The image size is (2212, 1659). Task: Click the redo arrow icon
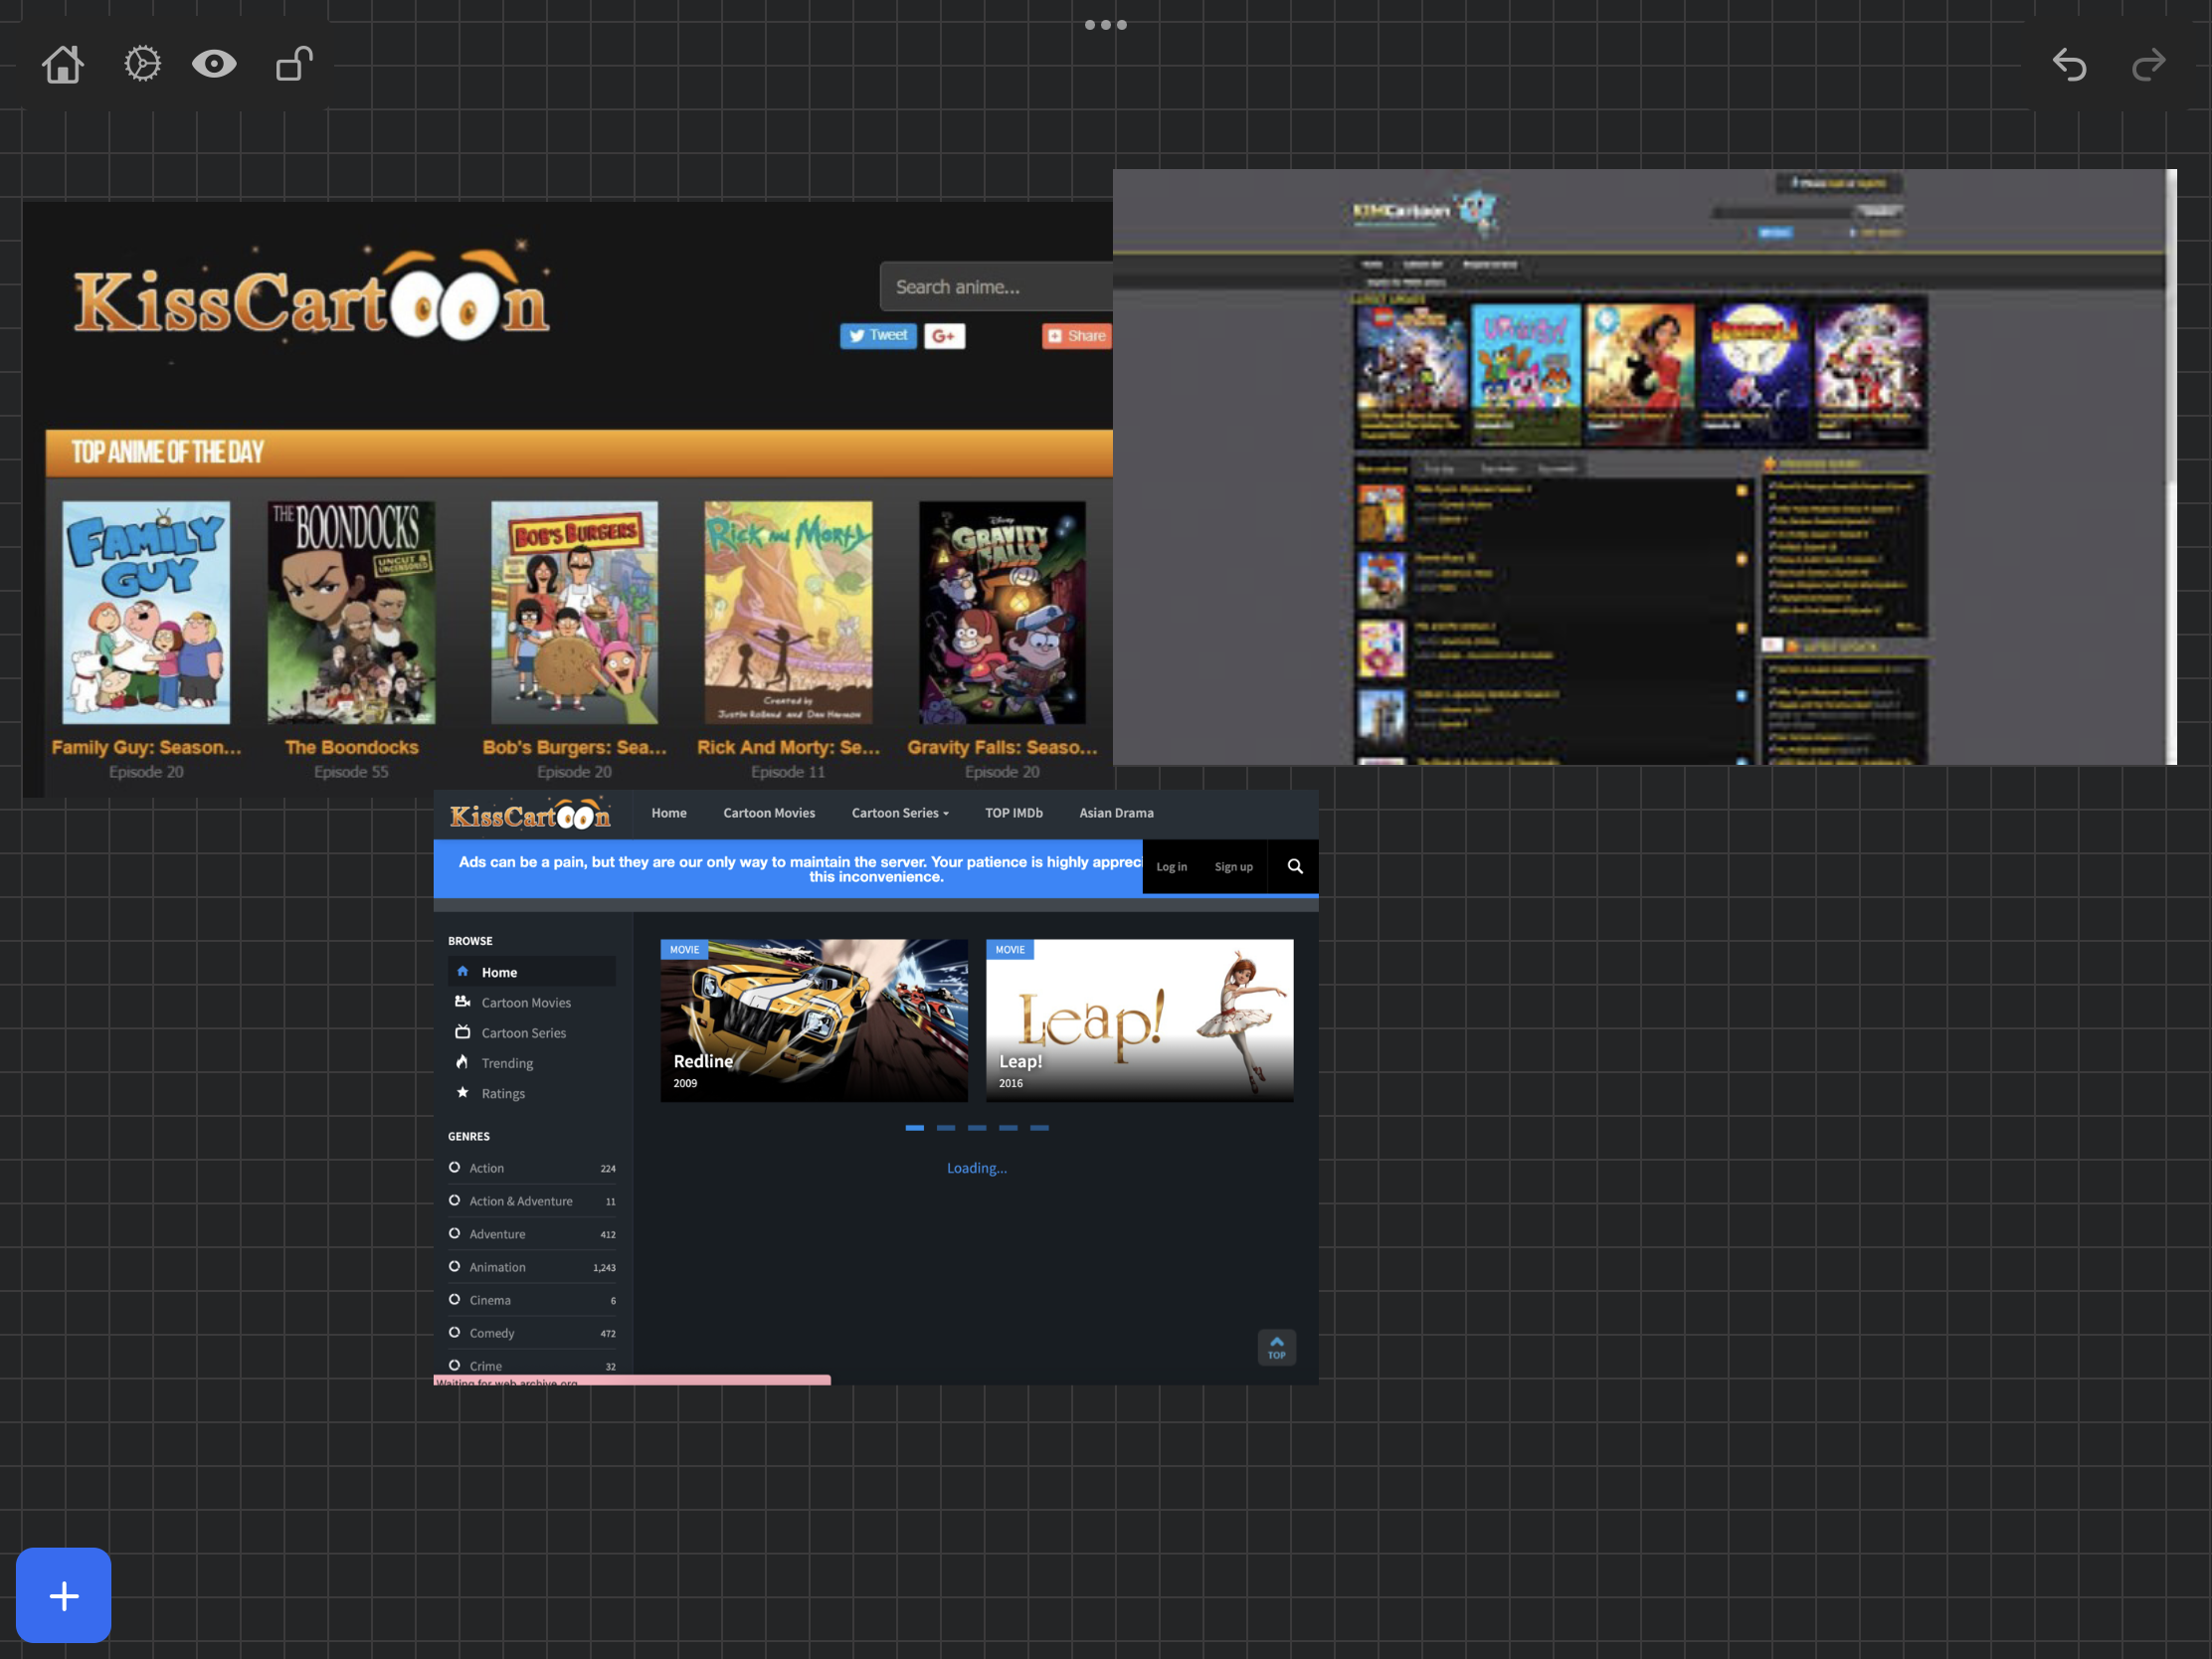(2148, 65)
